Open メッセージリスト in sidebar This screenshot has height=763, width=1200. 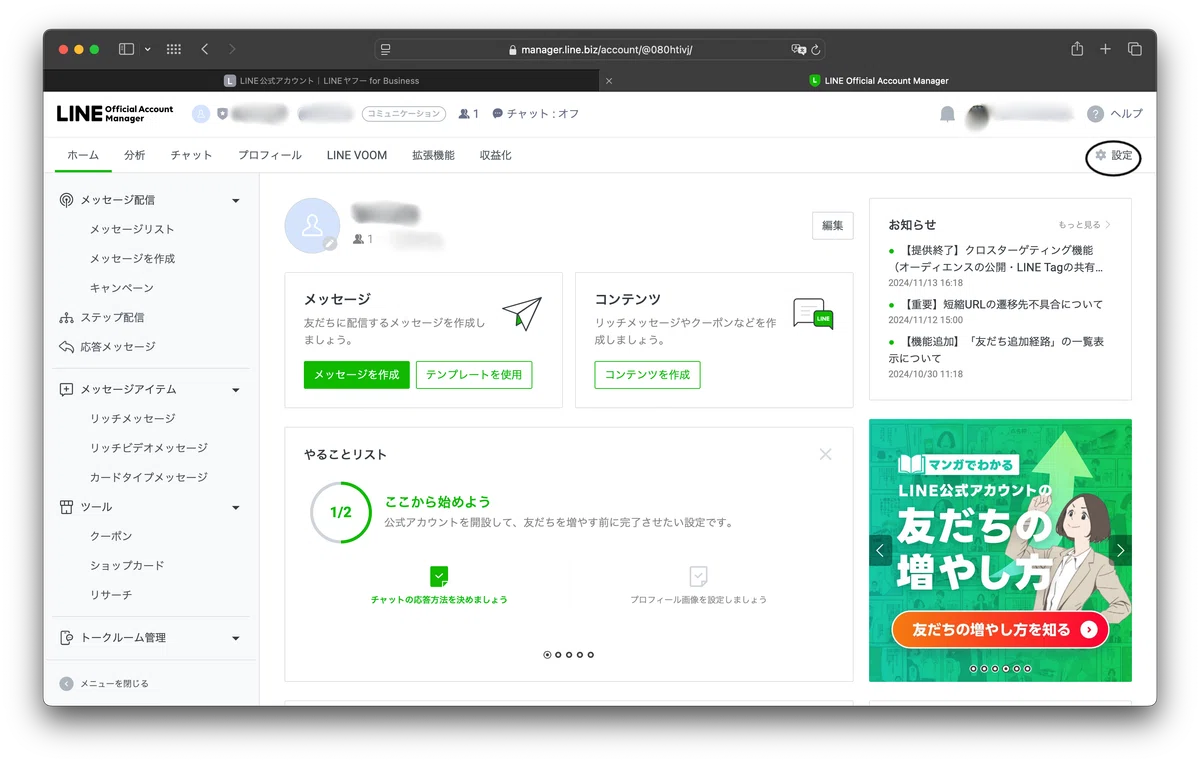pos(132,229)
